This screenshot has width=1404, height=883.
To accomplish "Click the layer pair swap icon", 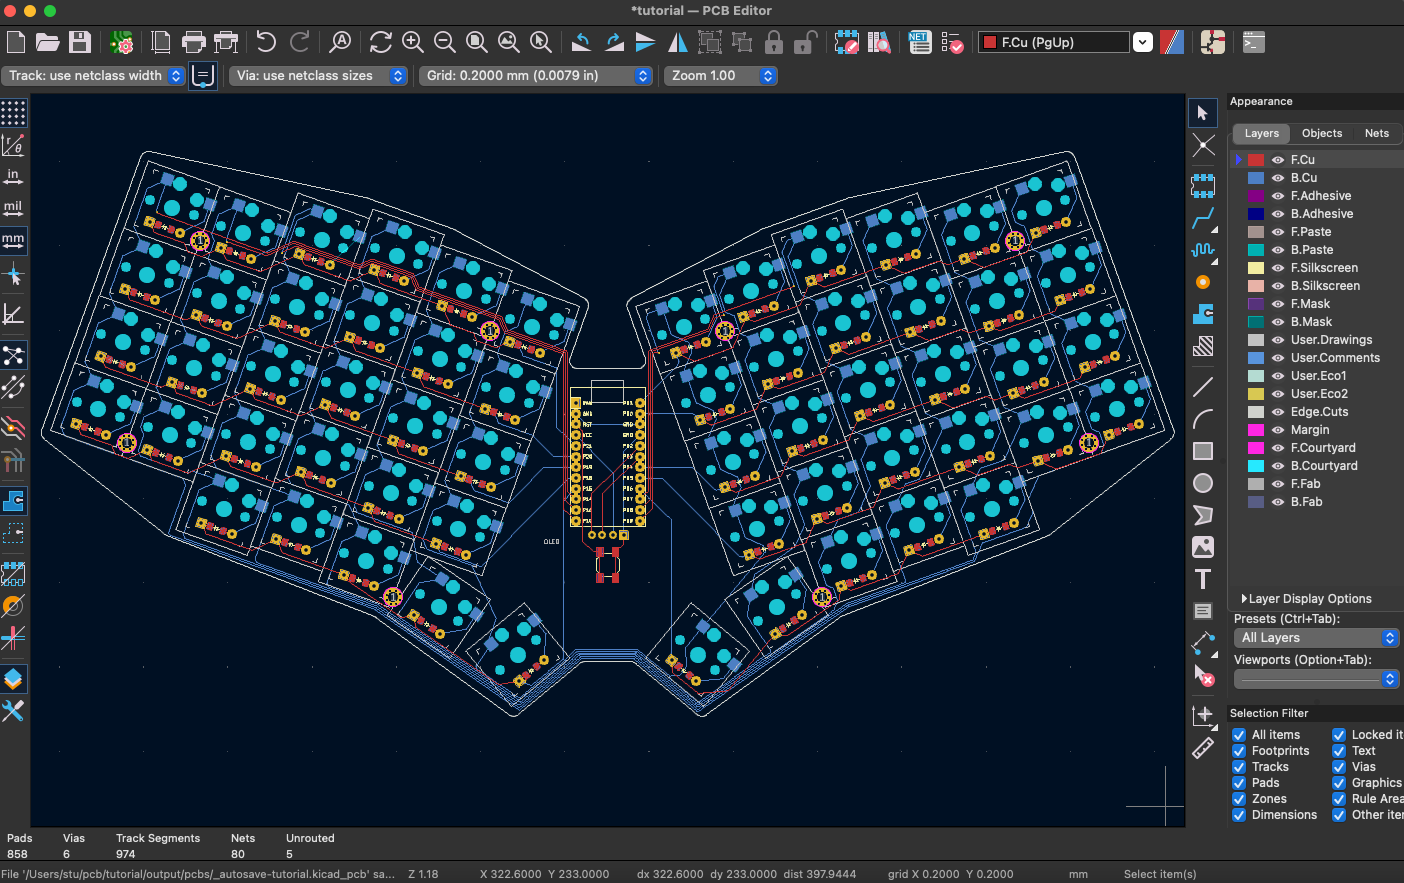I will (x=1172, y=42).
